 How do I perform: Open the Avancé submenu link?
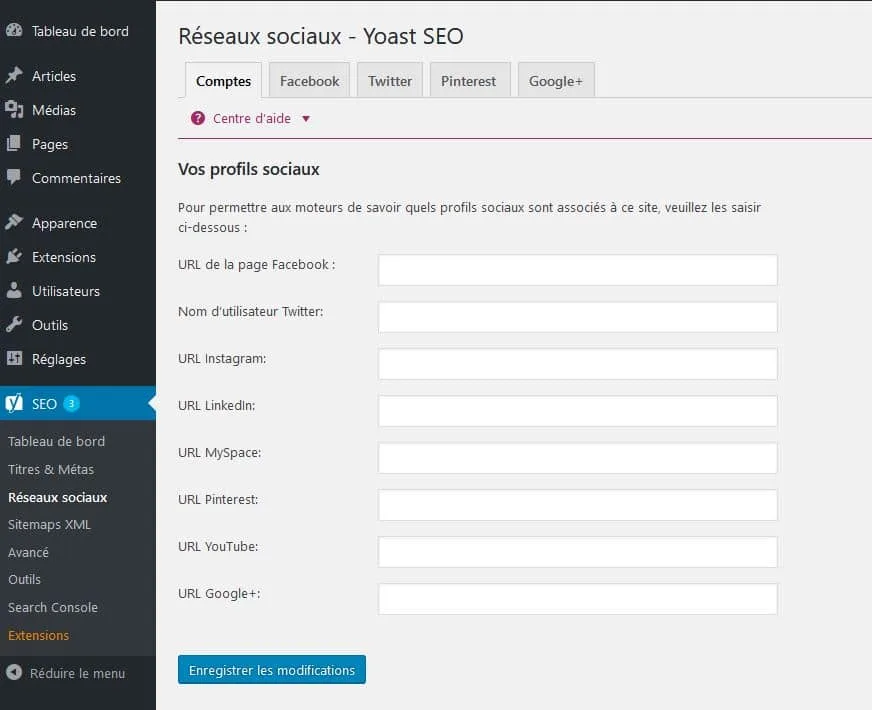click(28, 552)
